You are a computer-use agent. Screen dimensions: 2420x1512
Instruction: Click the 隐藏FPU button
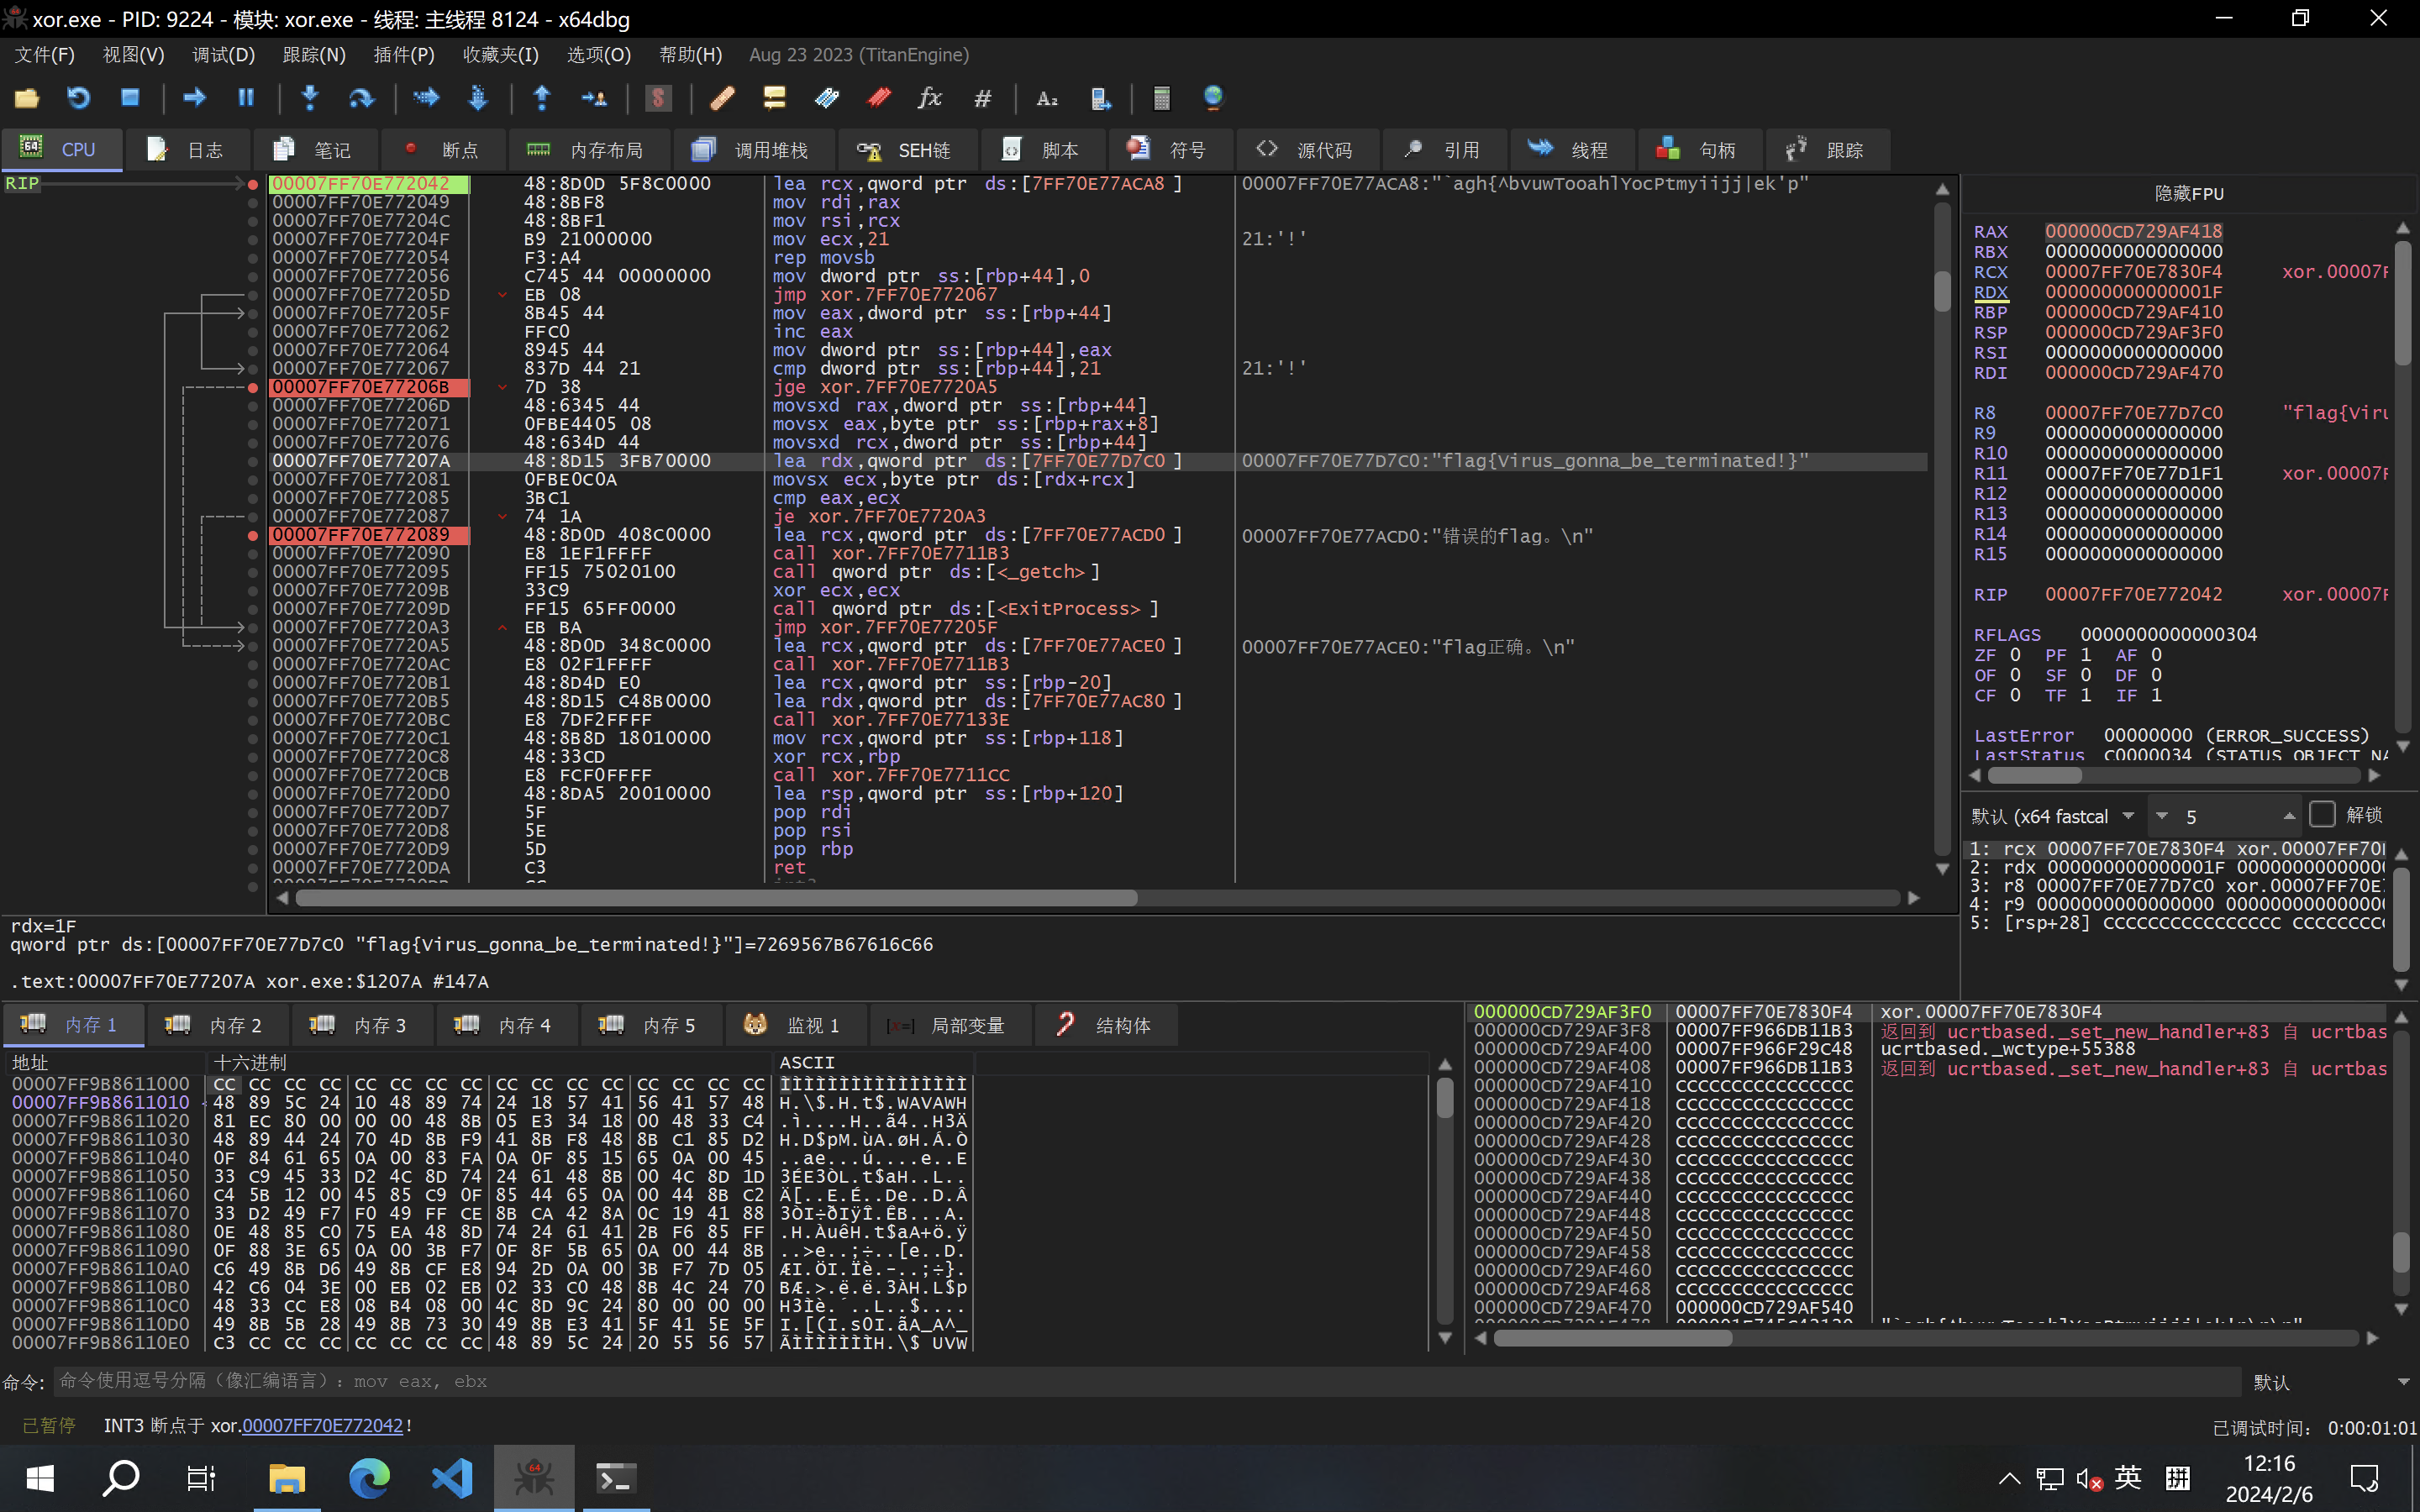click(x=2188, y=193)
